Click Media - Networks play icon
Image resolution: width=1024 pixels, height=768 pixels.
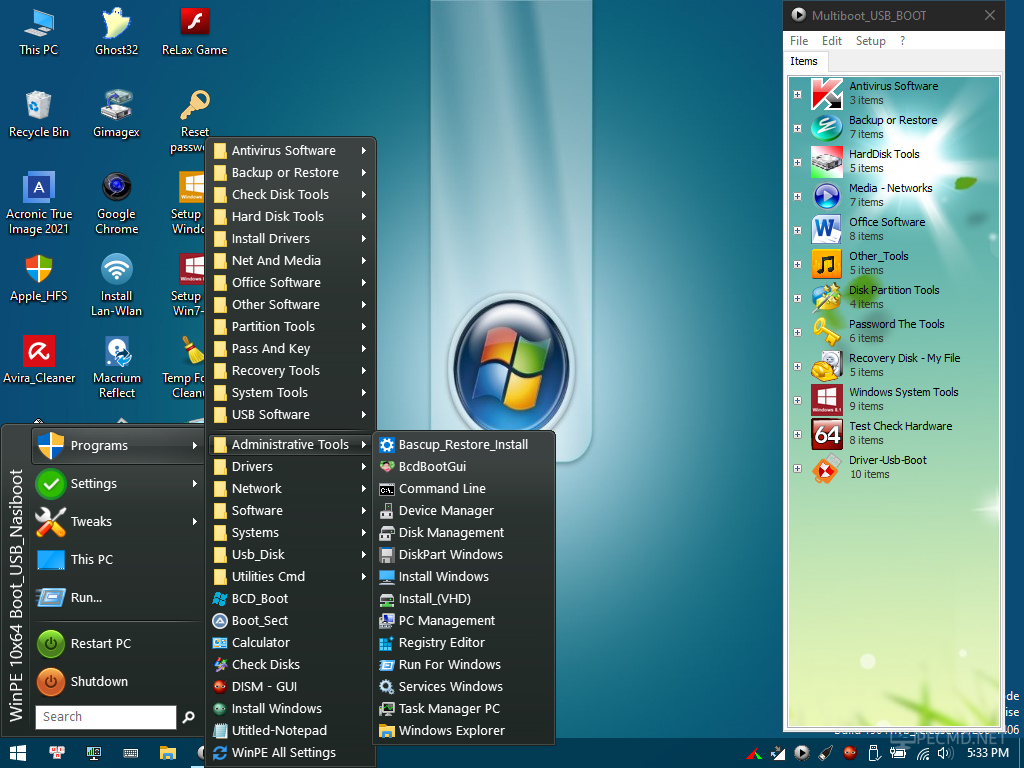pos(827,195)
